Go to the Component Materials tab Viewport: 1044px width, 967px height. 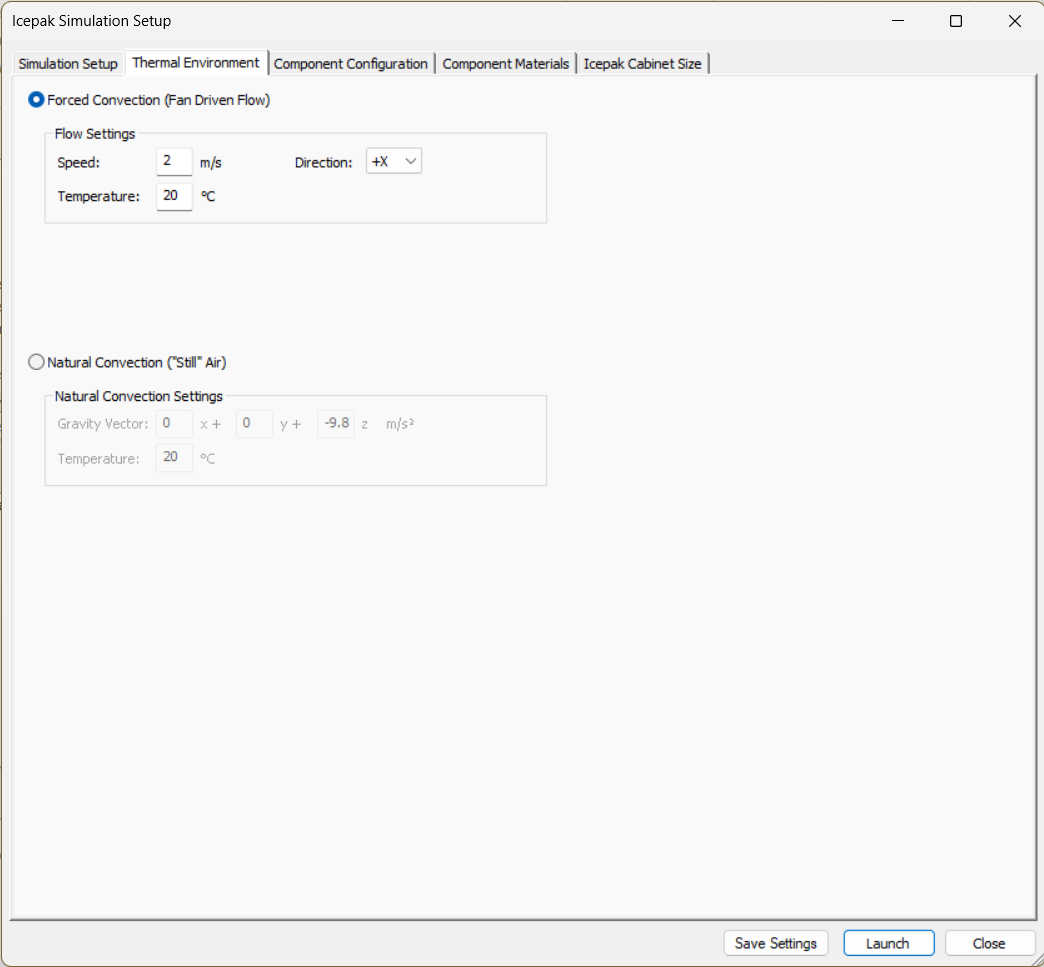pos(505,64)
